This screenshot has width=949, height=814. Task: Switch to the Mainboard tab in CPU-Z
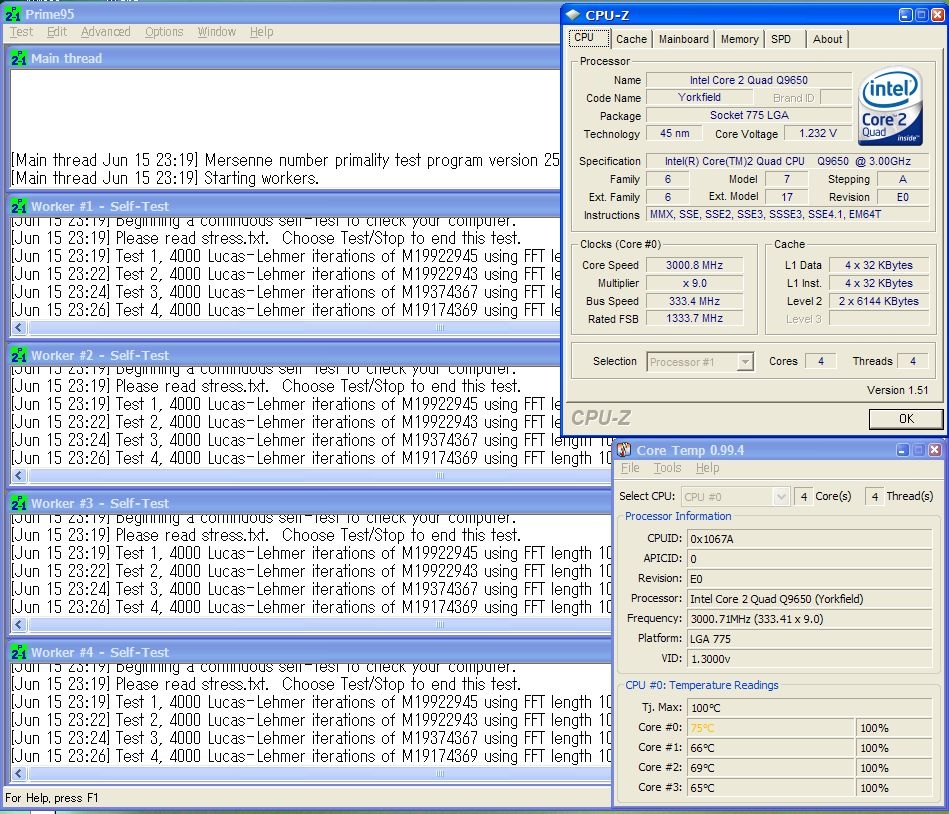(684, 39)
